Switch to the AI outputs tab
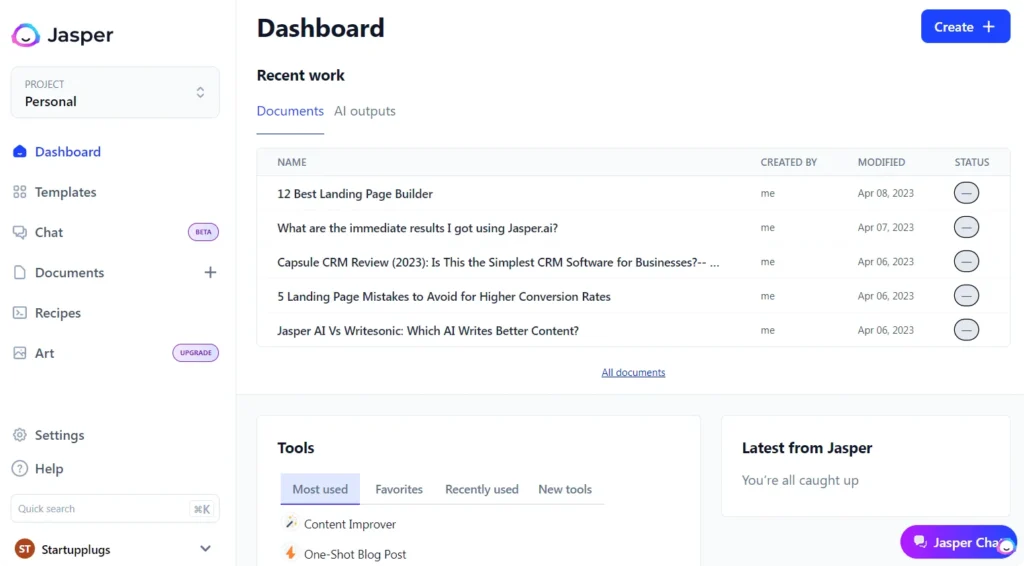The height and width of the screenshot is (566, 1024). (365, 111)
